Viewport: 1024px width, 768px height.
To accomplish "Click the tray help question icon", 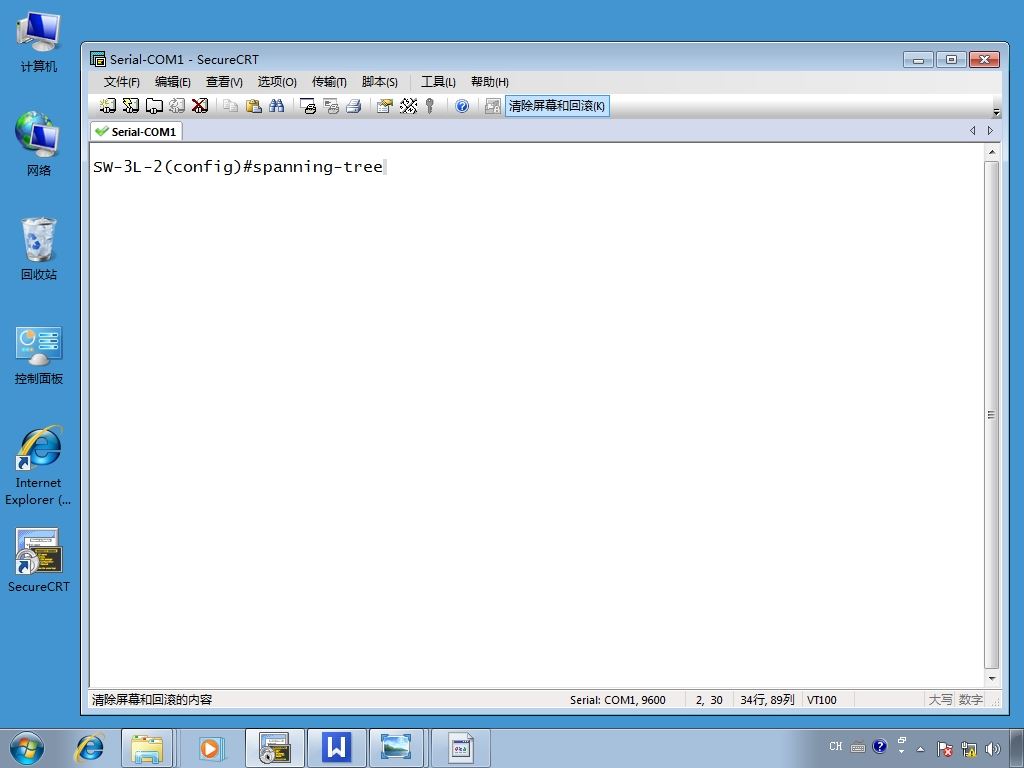I will 880,746.
